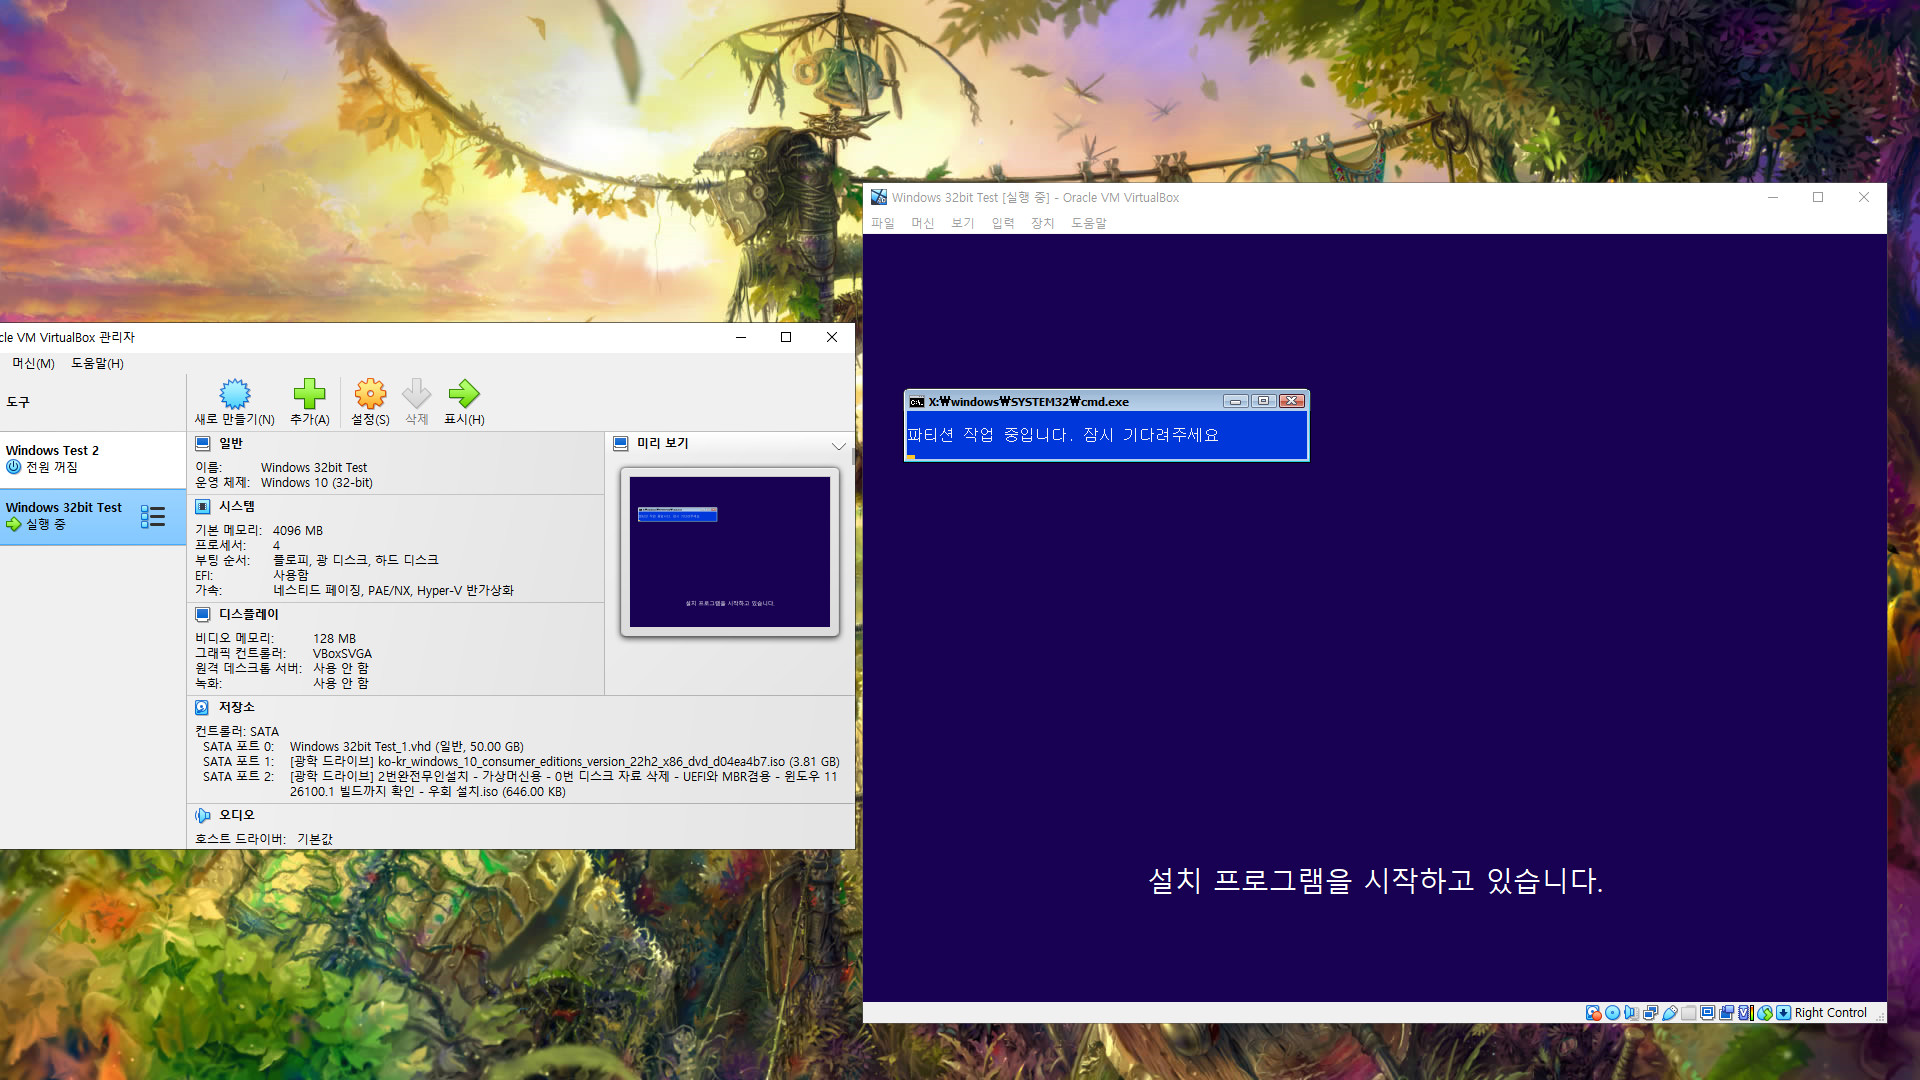Click the cmd.exe title bar icon
Image resolution: width=1920 pixels, height=1080 pixels.
click(x=916, y=402)
